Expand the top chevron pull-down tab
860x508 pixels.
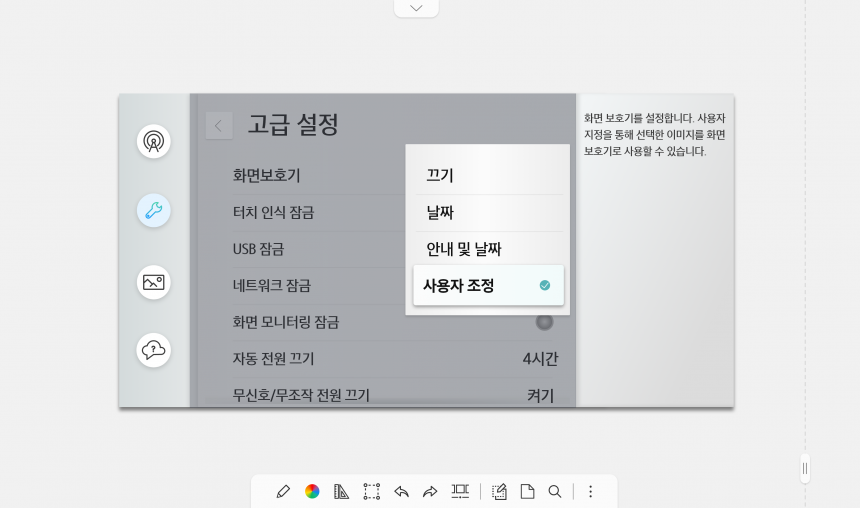click(416, 8)
